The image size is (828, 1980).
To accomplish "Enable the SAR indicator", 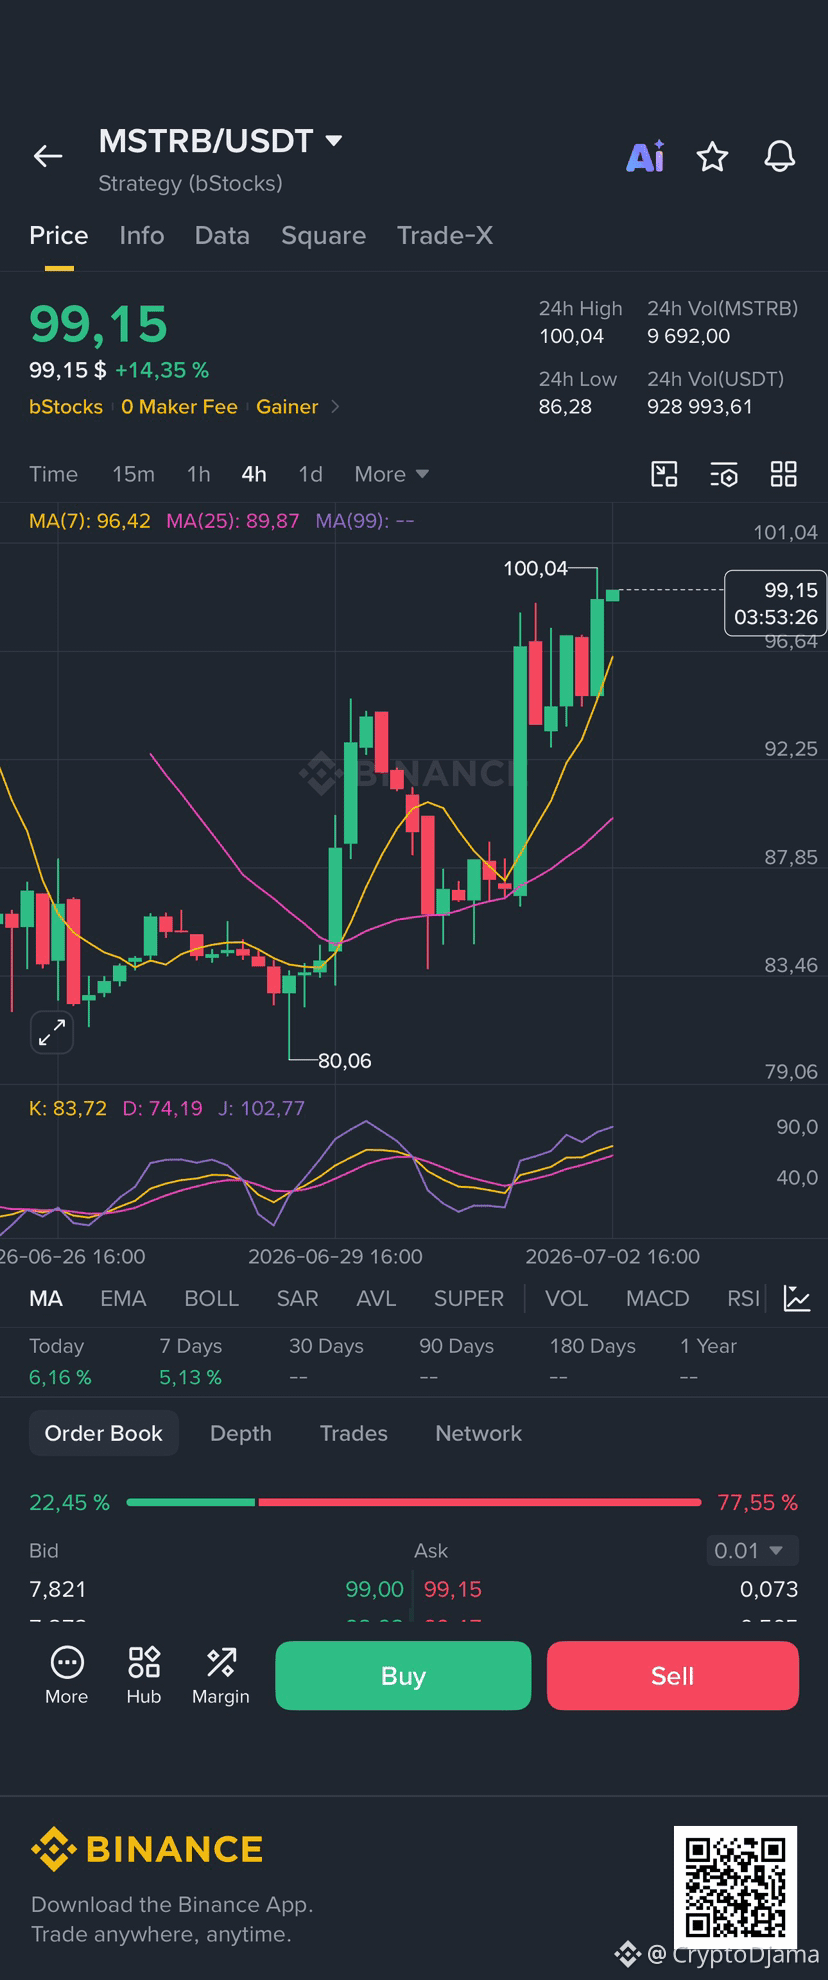I will pyautogui.click(x=297, y=1298).
